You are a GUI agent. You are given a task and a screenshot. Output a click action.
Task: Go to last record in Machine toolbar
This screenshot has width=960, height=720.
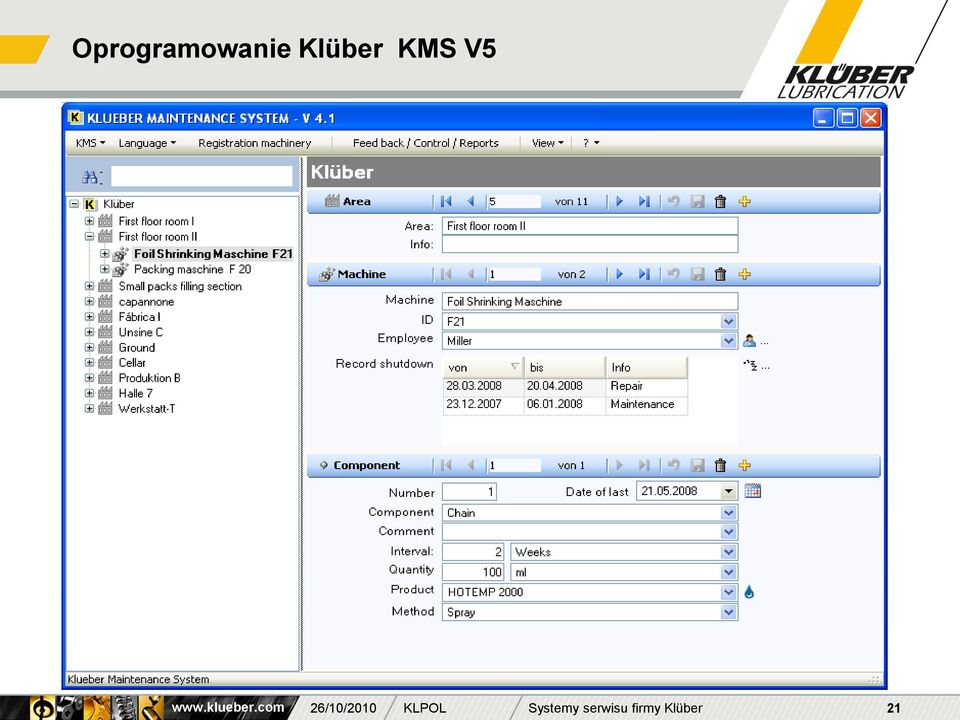click(x=643, y=274)
